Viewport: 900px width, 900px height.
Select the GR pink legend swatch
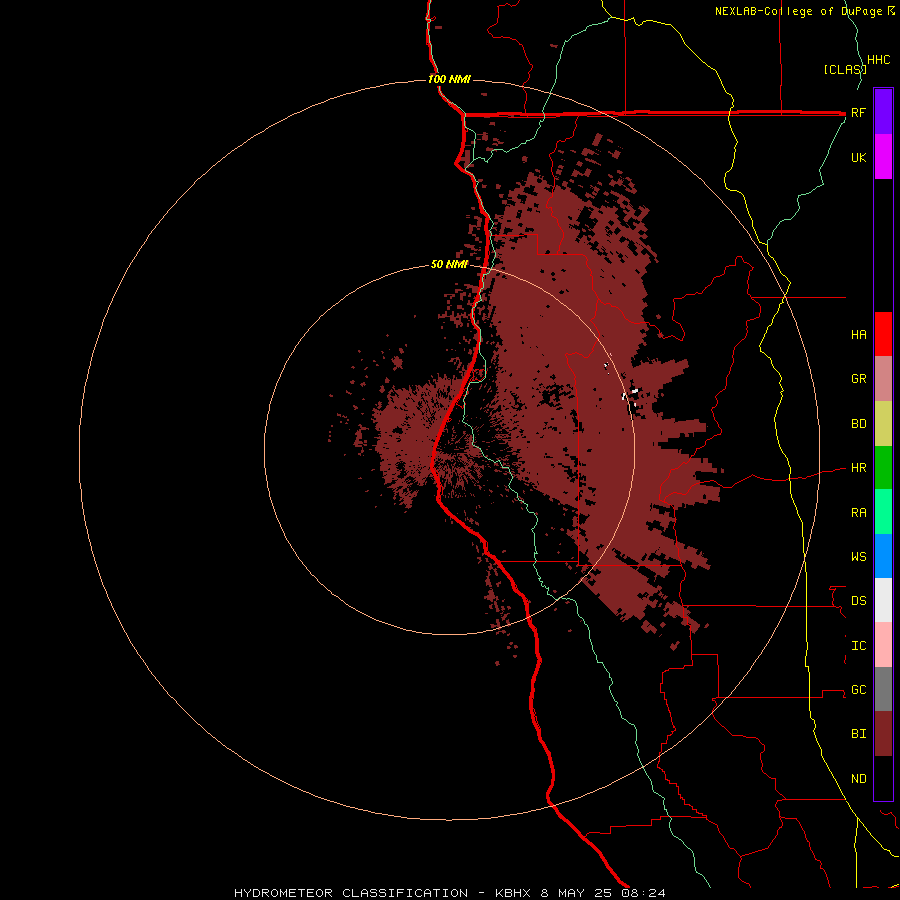tap(883, 379)
